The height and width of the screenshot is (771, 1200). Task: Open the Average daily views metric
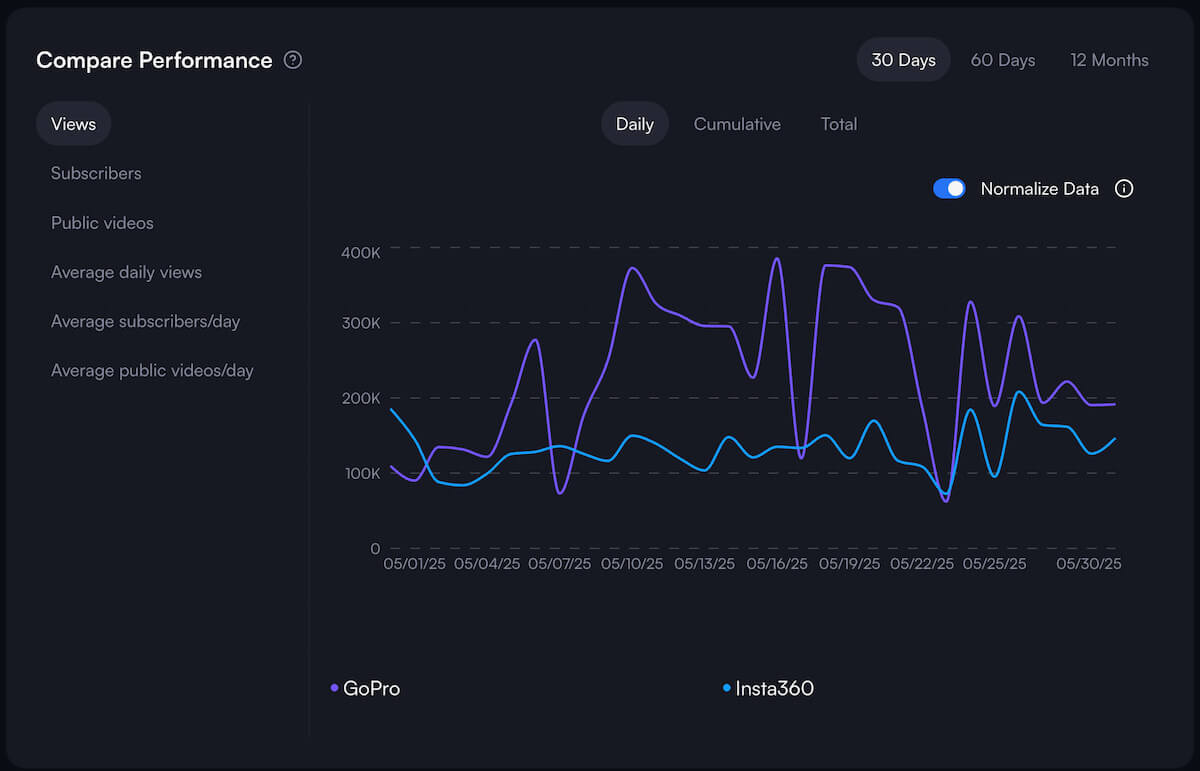pos(126,272)
